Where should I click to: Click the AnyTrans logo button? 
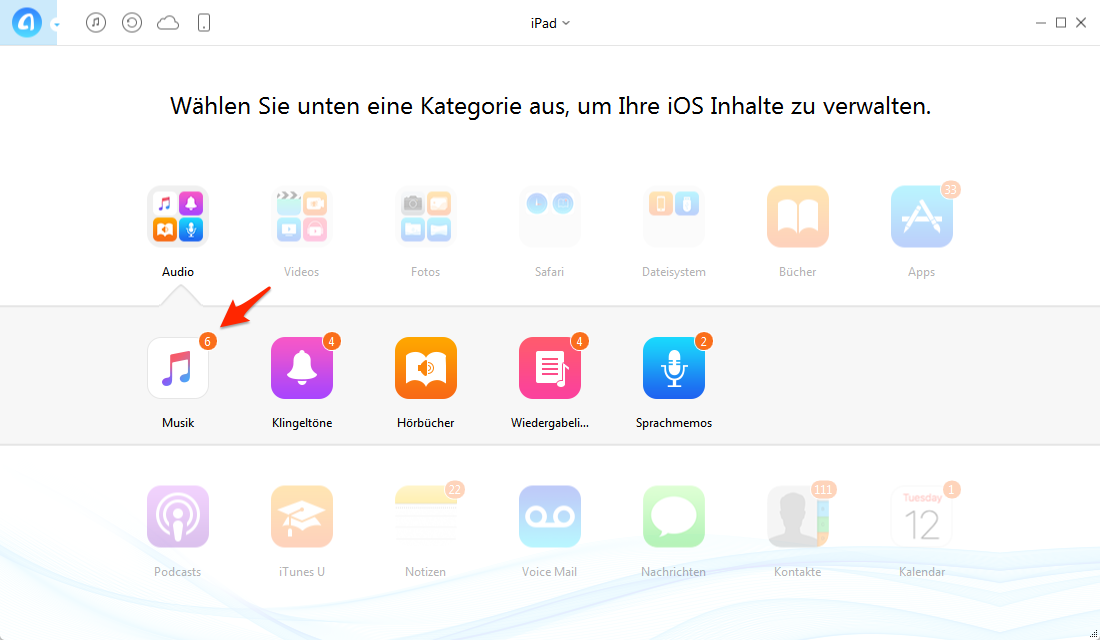(x=27, y=22)
